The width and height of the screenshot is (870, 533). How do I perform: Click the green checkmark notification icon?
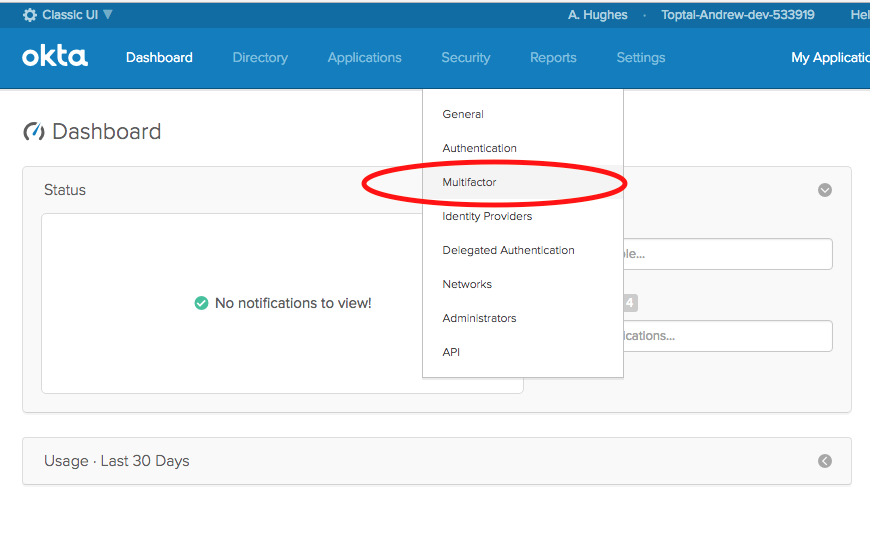point(201,303)
